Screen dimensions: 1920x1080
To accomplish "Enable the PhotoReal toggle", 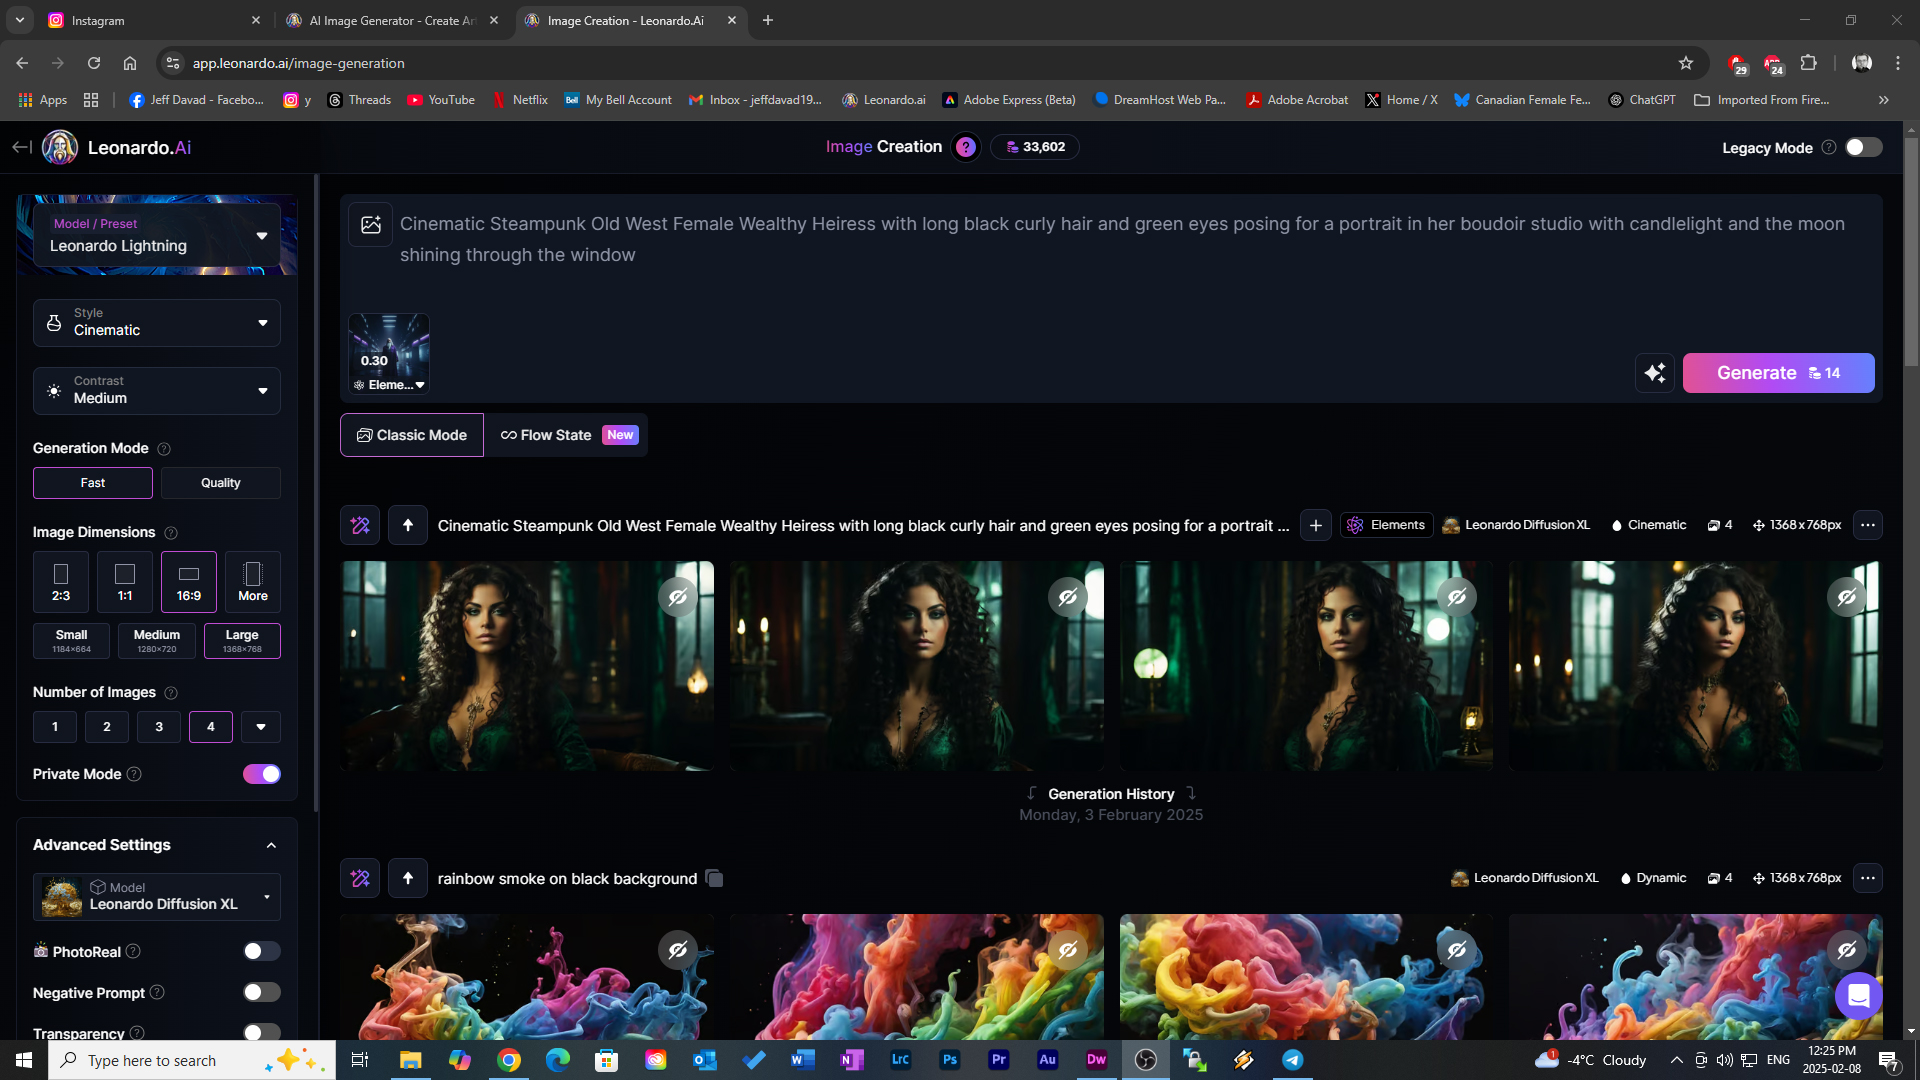I will point(261,951).
